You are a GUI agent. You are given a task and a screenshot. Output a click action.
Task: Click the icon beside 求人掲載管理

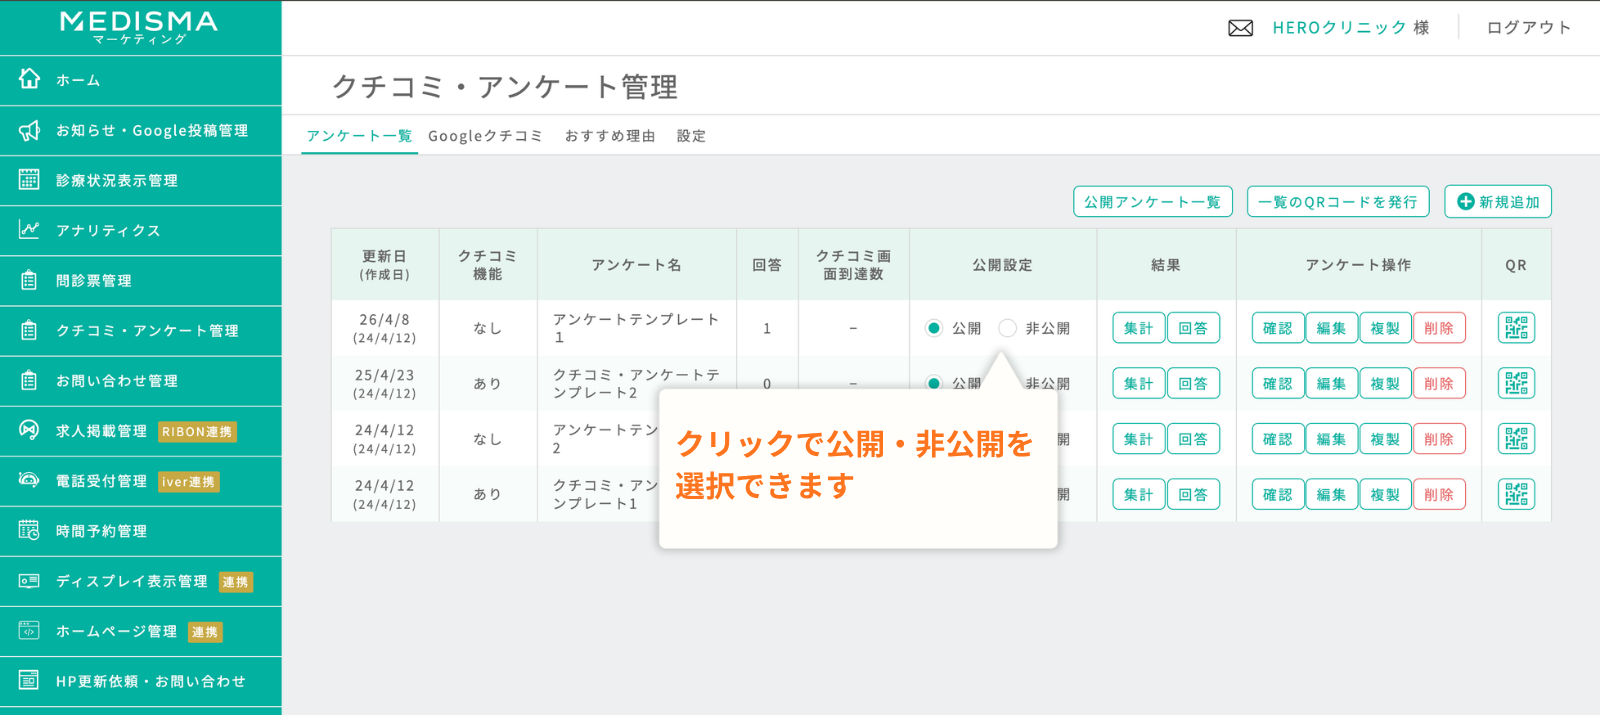click(x=29, y=430)
